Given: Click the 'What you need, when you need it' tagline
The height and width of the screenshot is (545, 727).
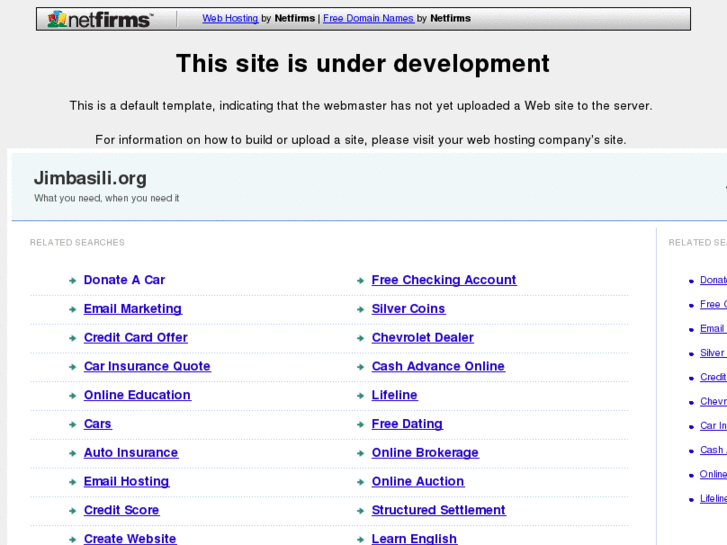Looking at the screenshot, I should point(107,198).
